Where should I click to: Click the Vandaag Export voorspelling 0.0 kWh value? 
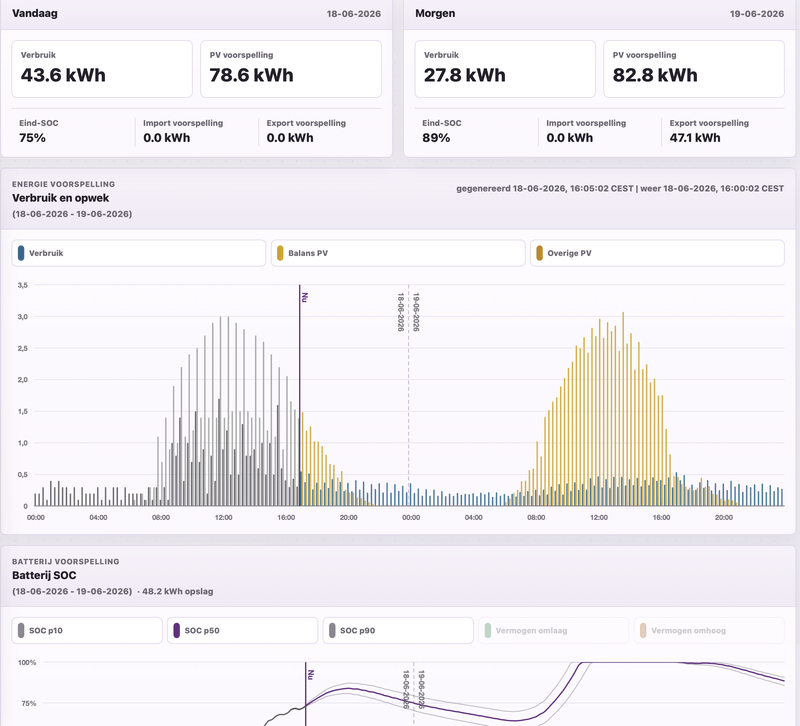[x=290, y=138]
